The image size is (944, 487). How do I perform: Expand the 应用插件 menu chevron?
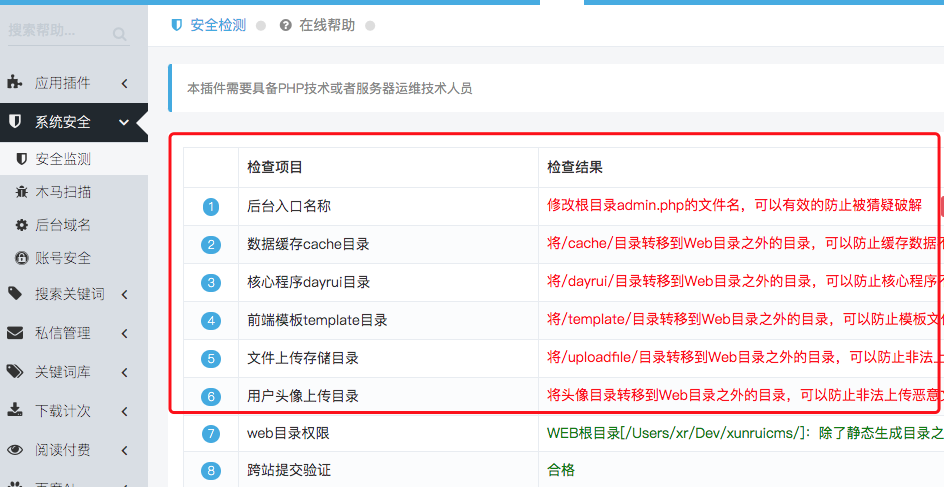125,83
